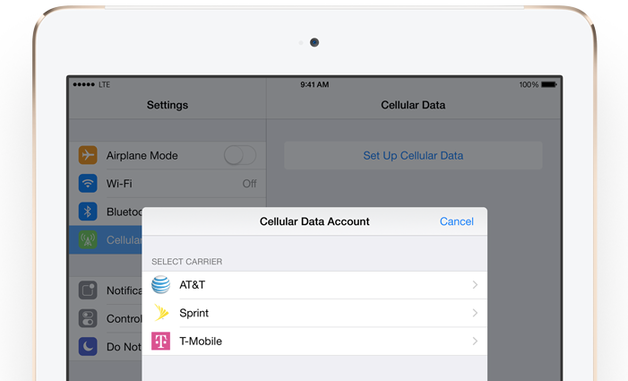
Task: Click the pink T-Mobile logo
Action: click(x=161, y=341)
